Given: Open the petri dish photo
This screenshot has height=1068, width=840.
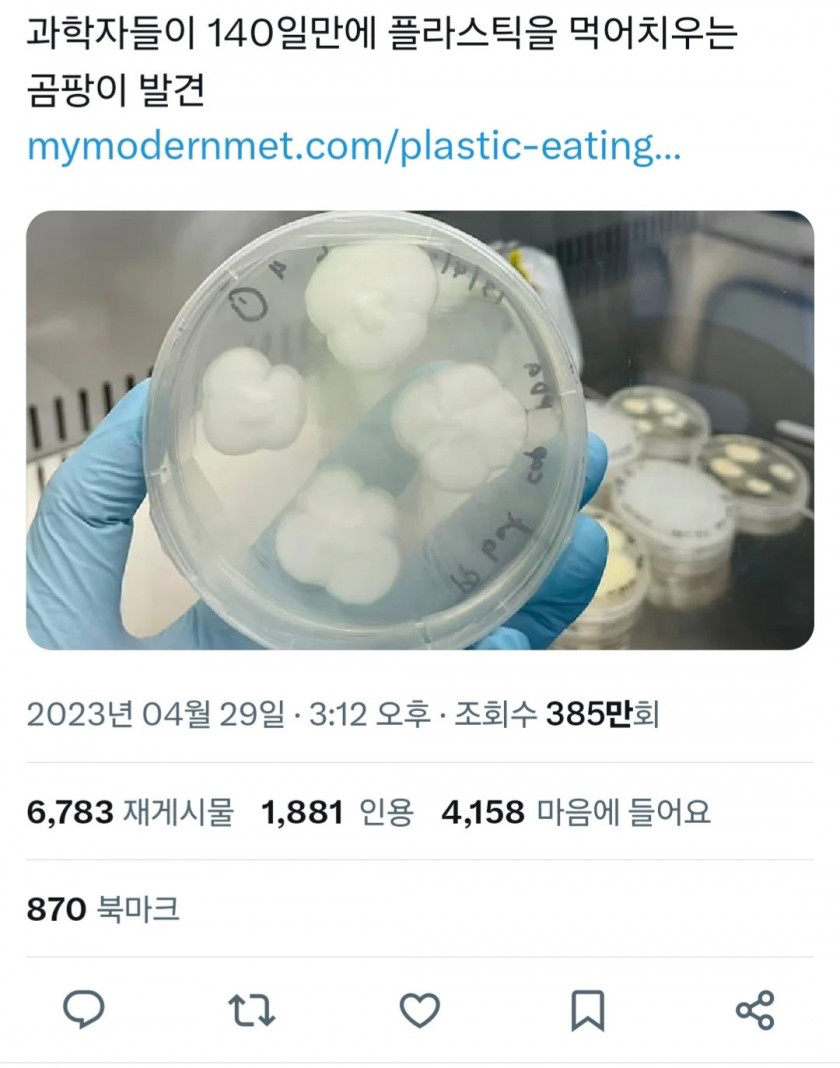Looking at the screenshot, I should (420, 430).
